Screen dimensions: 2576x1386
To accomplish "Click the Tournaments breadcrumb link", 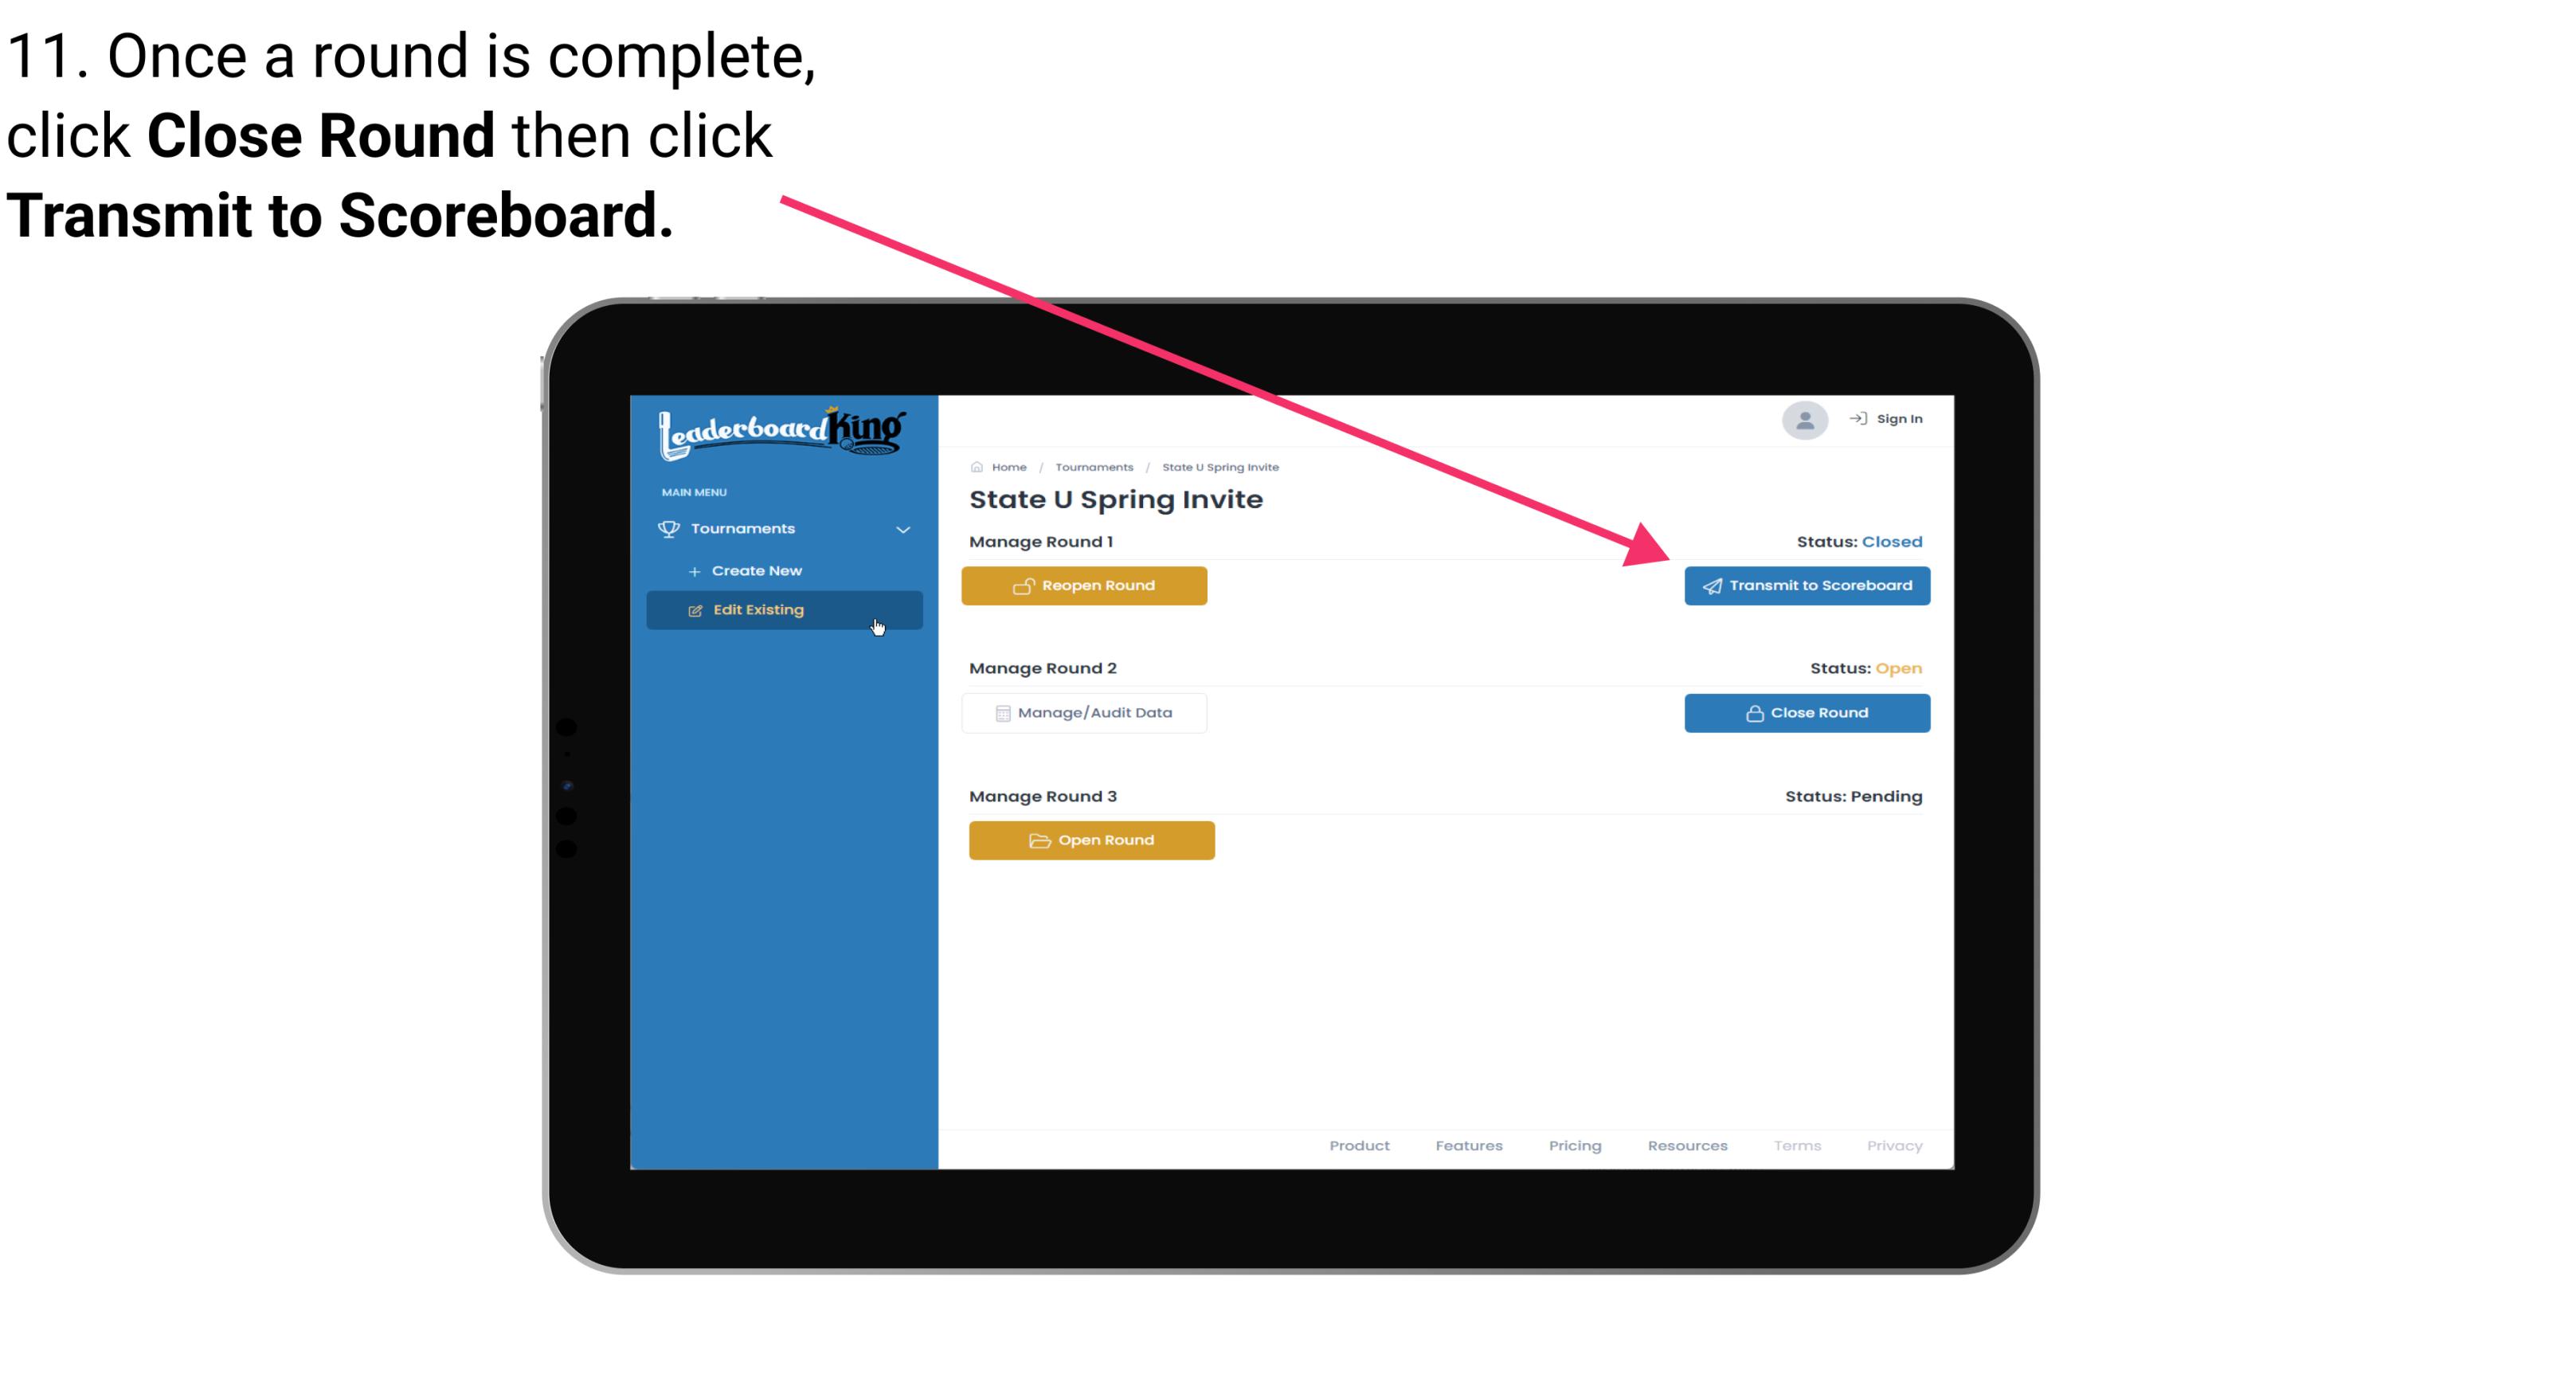I will (x=1092, y=466).
